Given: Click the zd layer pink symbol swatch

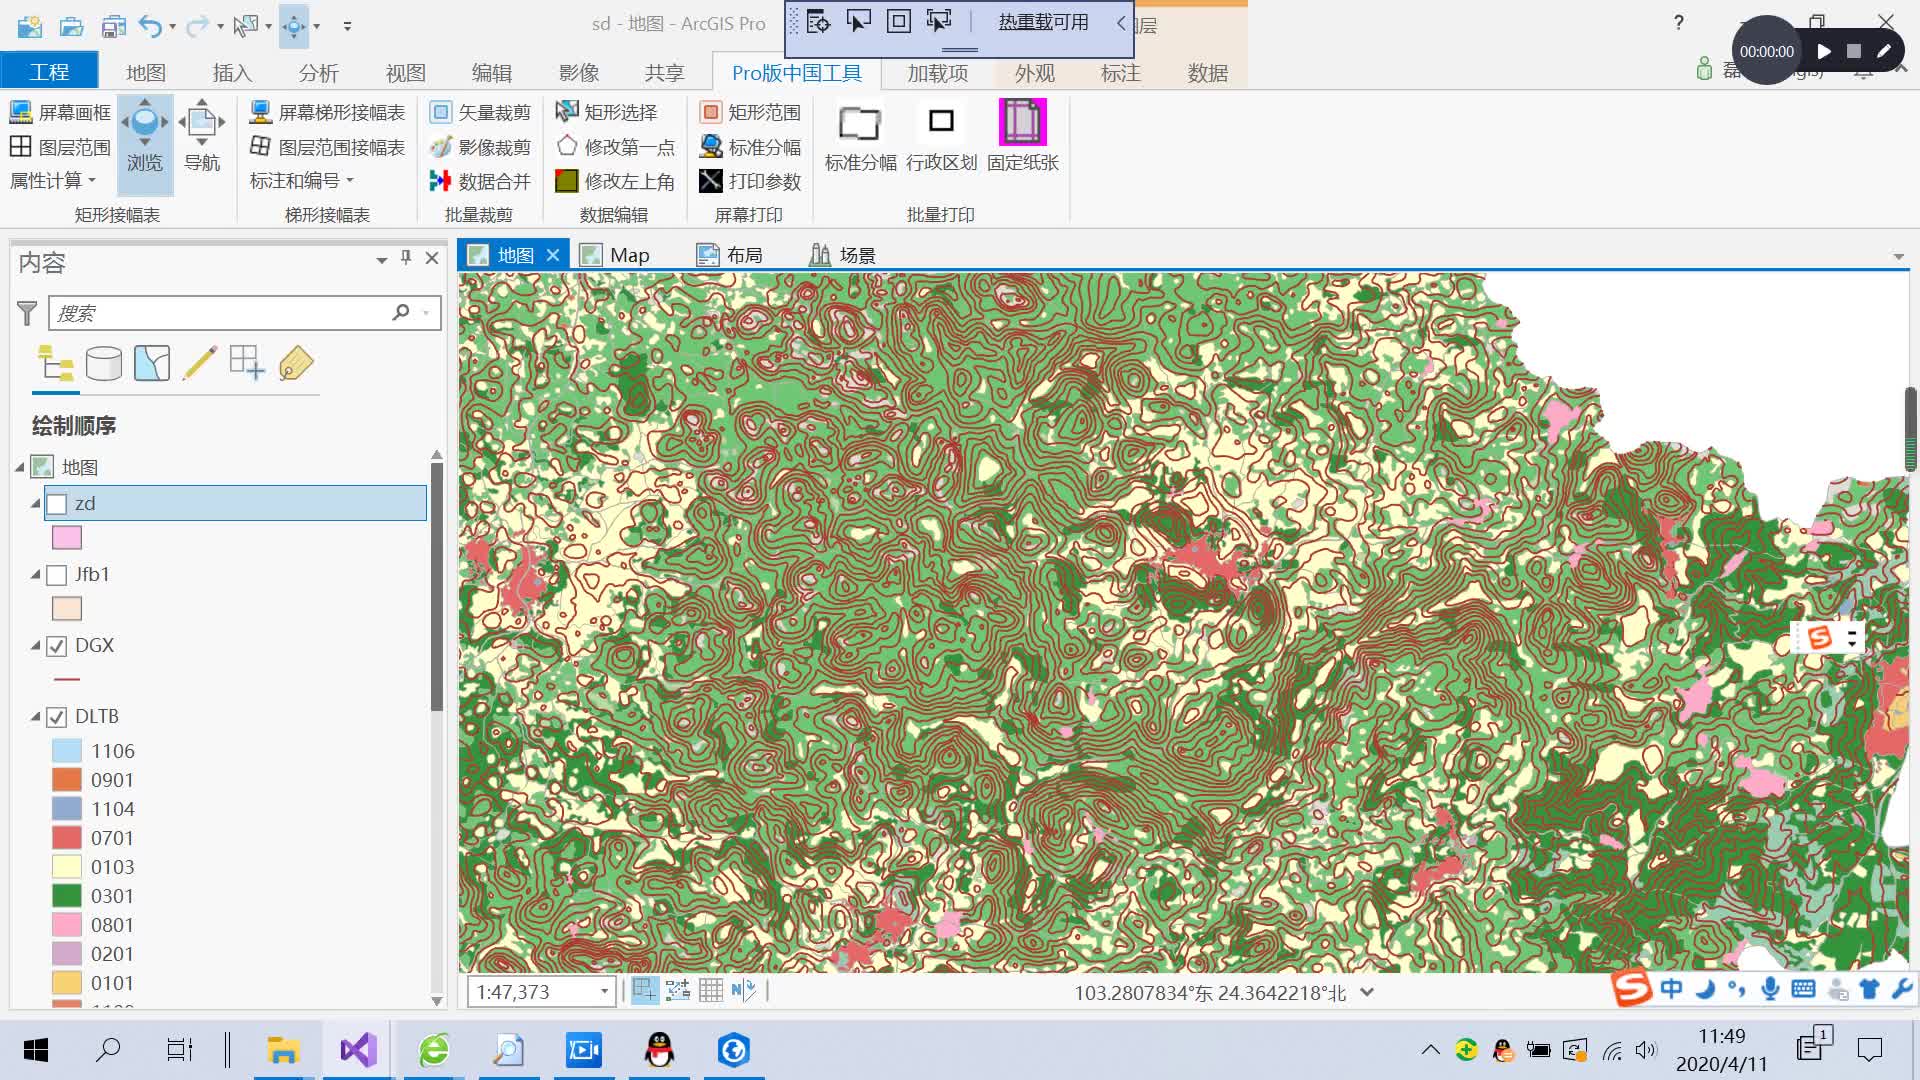Looking at the screenshot, I should click(67, 538).
